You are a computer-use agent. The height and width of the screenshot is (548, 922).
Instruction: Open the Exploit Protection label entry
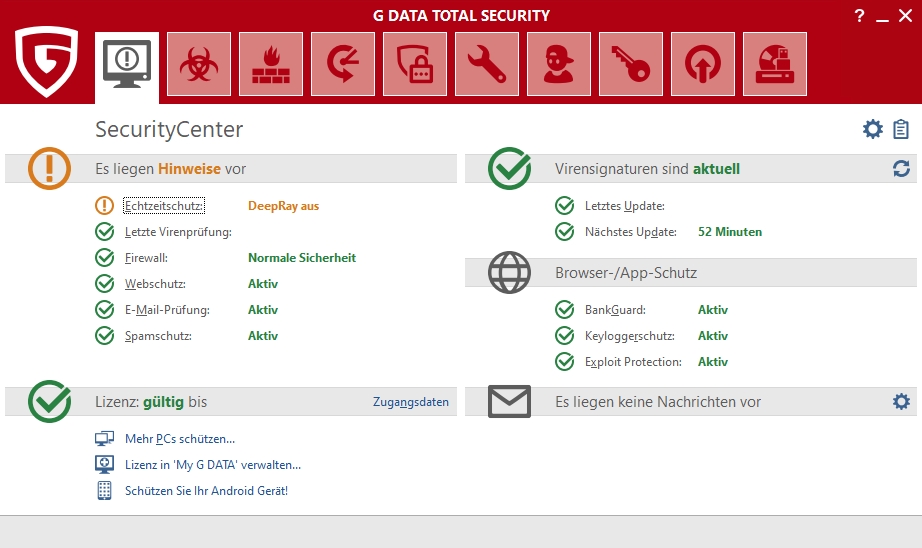tap(633, 362)
